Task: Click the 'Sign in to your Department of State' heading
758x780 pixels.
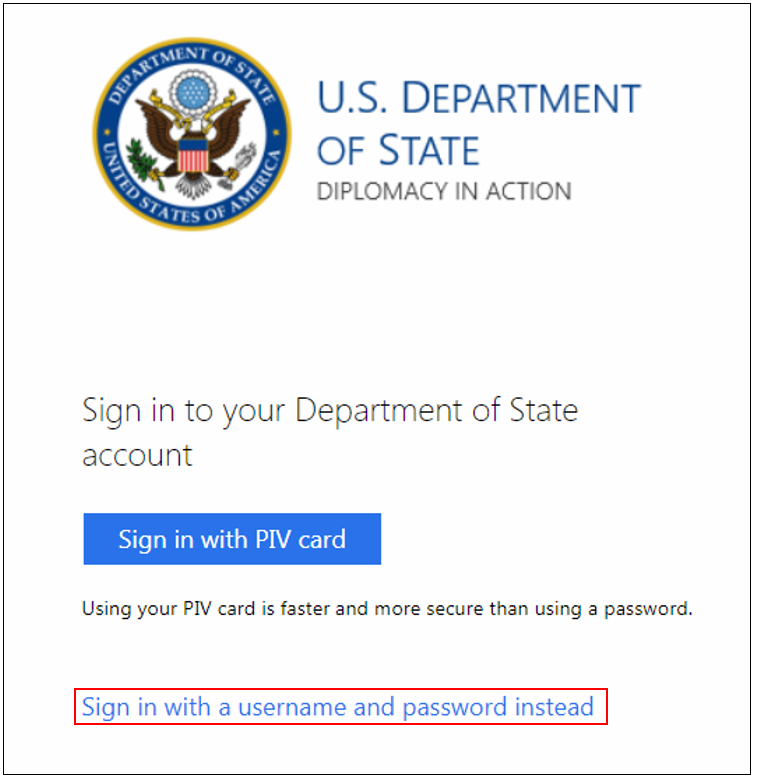Action: click(330, 411)
